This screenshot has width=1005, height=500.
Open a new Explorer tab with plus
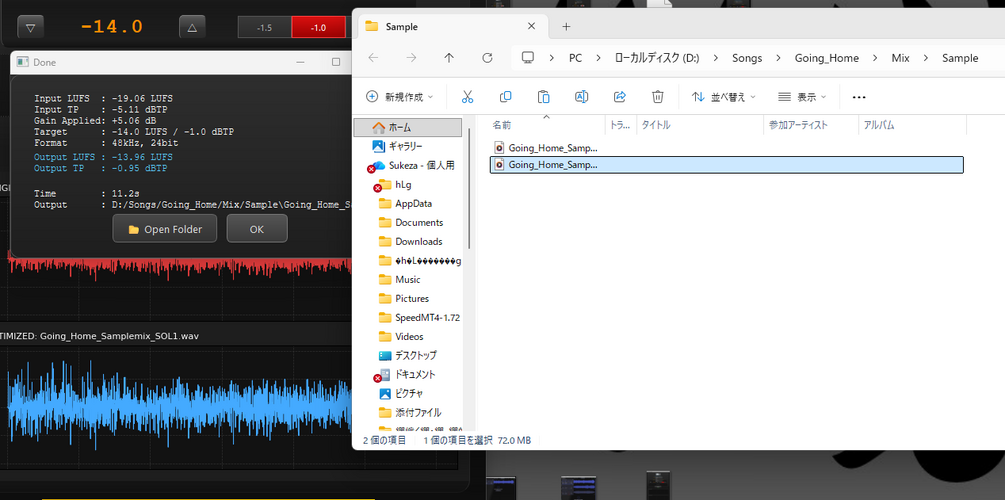point(566,26)
